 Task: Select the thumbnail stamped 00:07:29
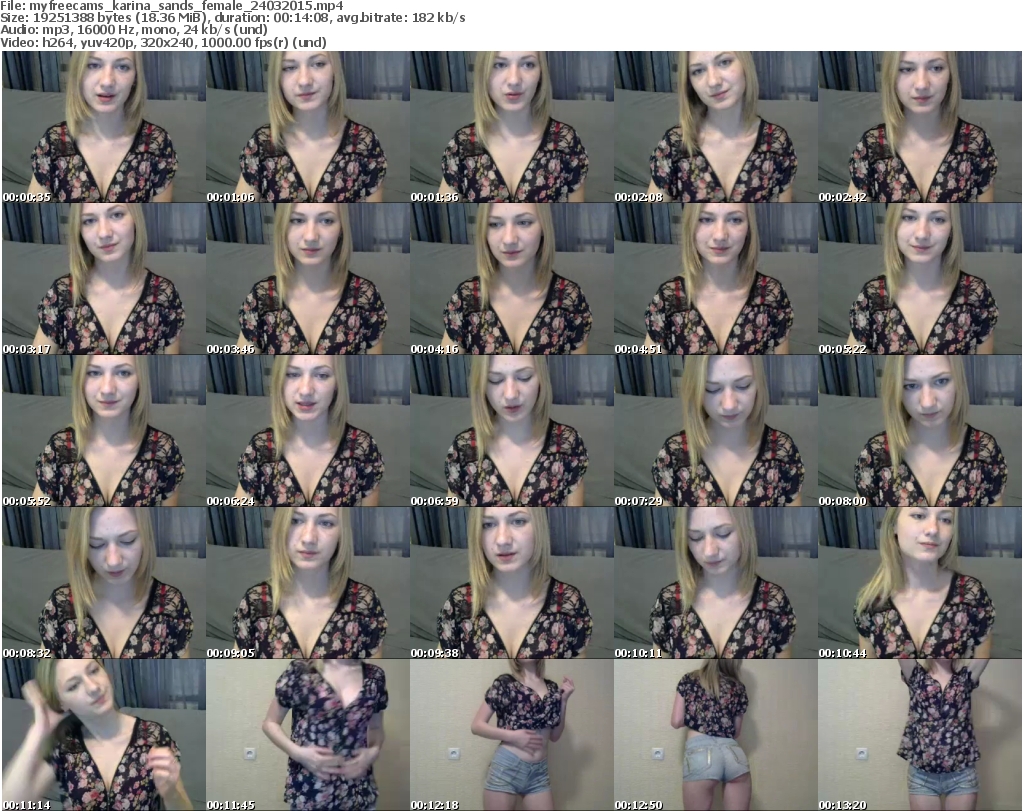pyautogui.click(x=715, y=431)
